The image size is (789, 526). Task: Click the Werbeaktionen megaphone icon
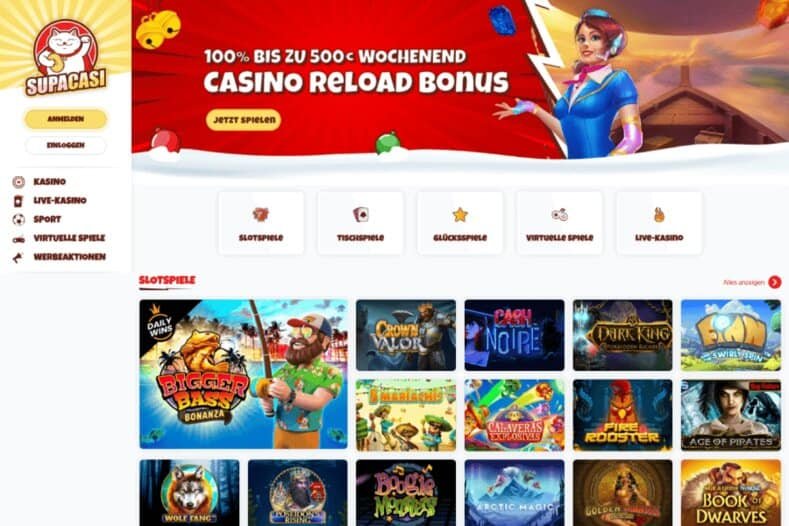point(19,257)
